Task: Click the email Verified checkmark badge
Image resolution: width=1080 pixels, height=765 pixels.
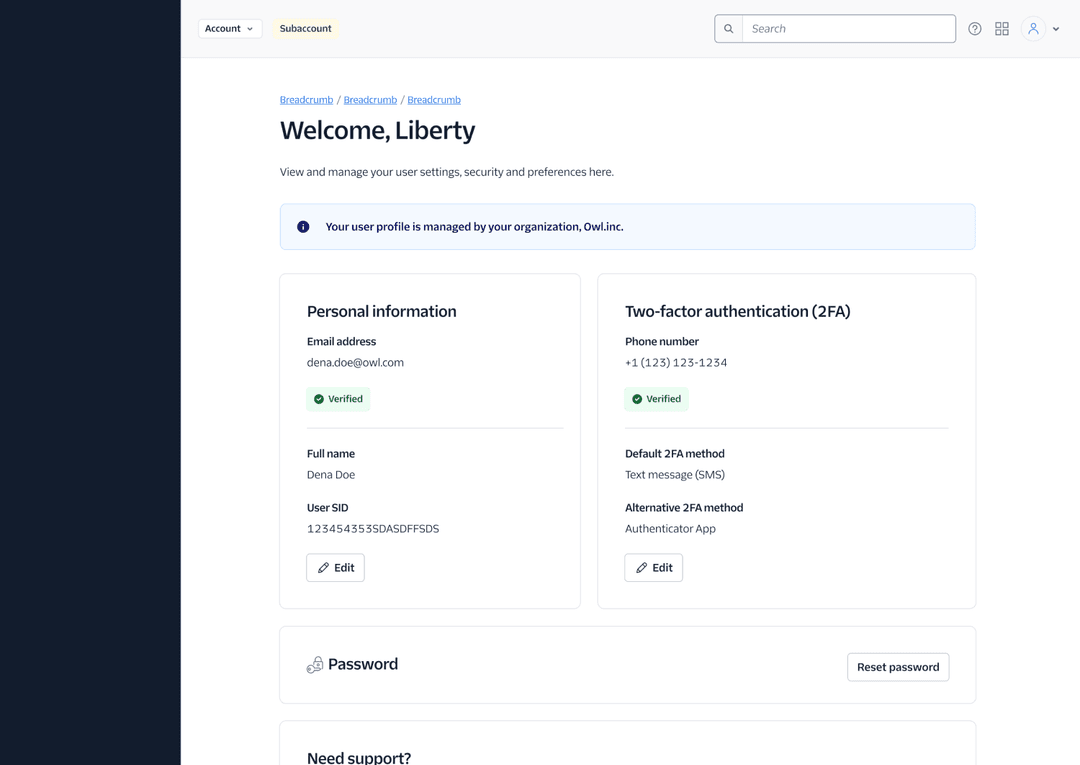Action: click(x=338, y=399)
